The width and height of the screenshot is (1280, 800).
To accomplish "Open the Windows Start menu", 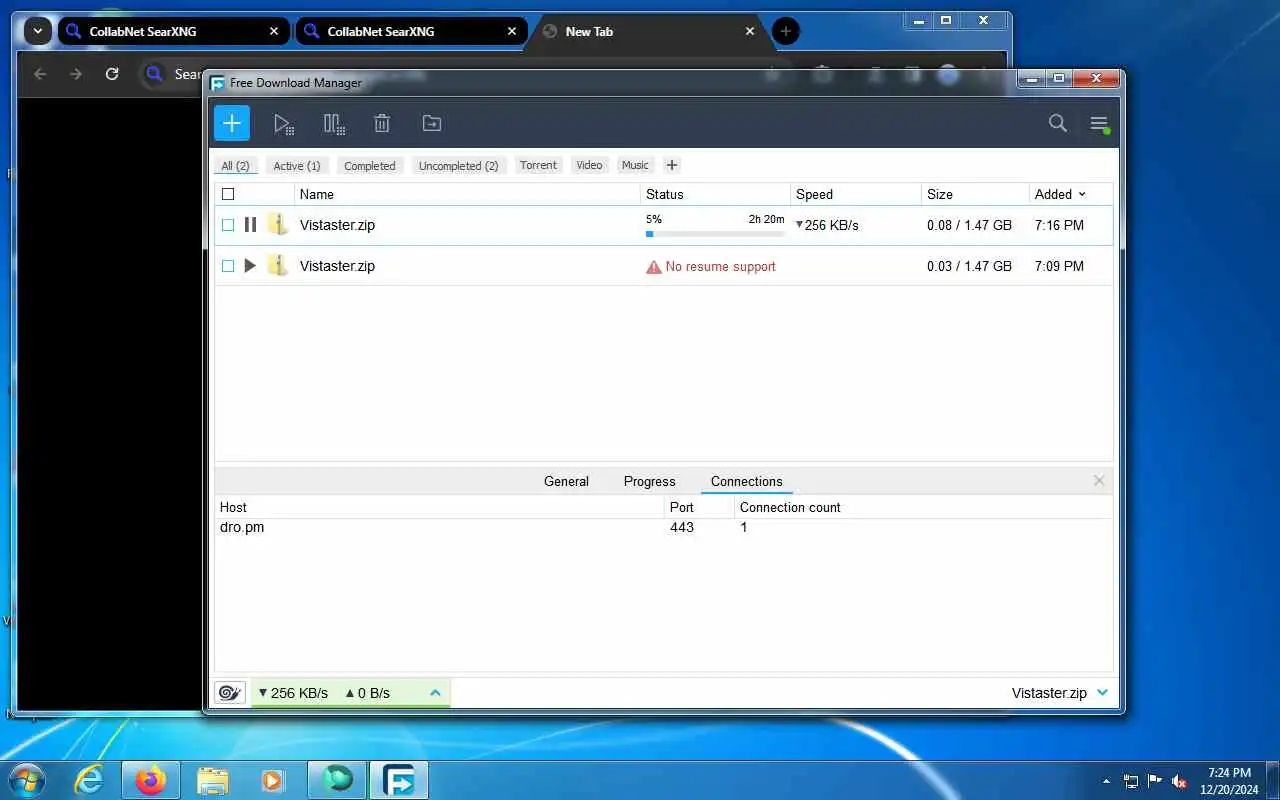I will pos(27,780).
